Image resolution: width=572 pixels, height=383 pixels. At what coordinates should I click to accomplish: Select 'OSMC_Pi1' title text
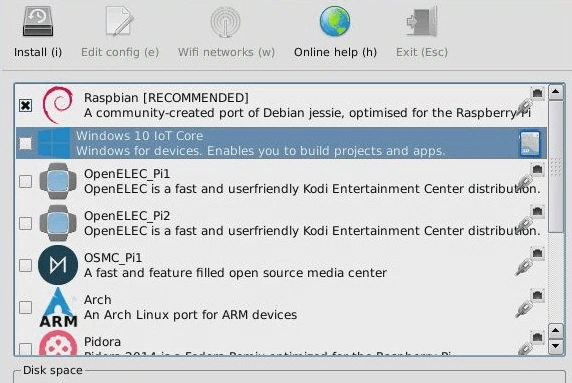(x=113, y=258)
